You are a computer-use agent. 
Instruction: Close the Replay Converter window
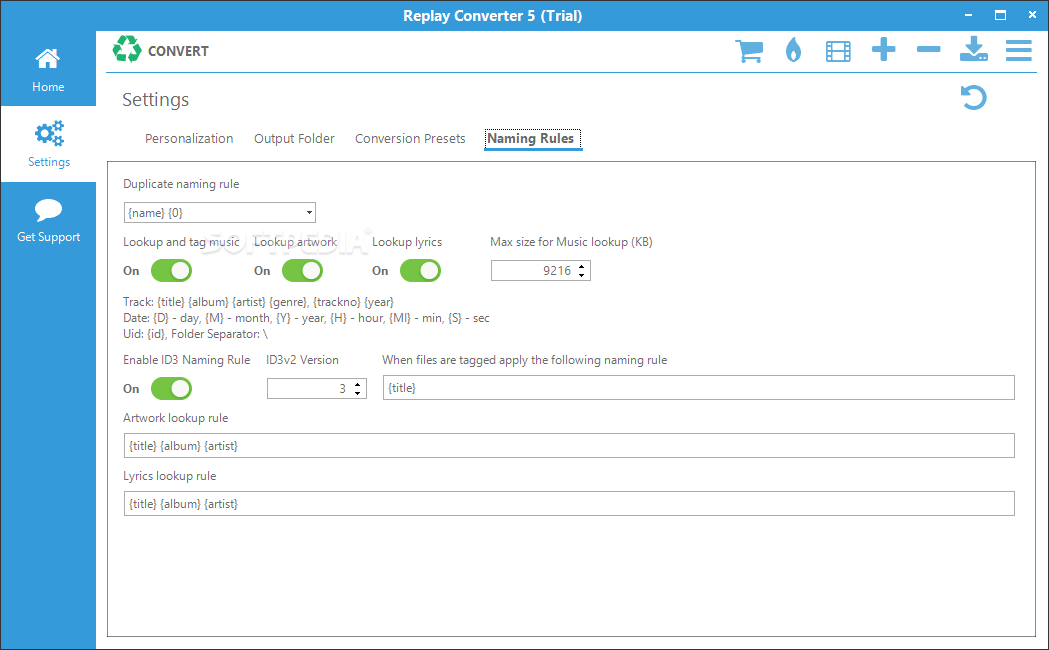pyautogui.click(x=1032, y=15)
